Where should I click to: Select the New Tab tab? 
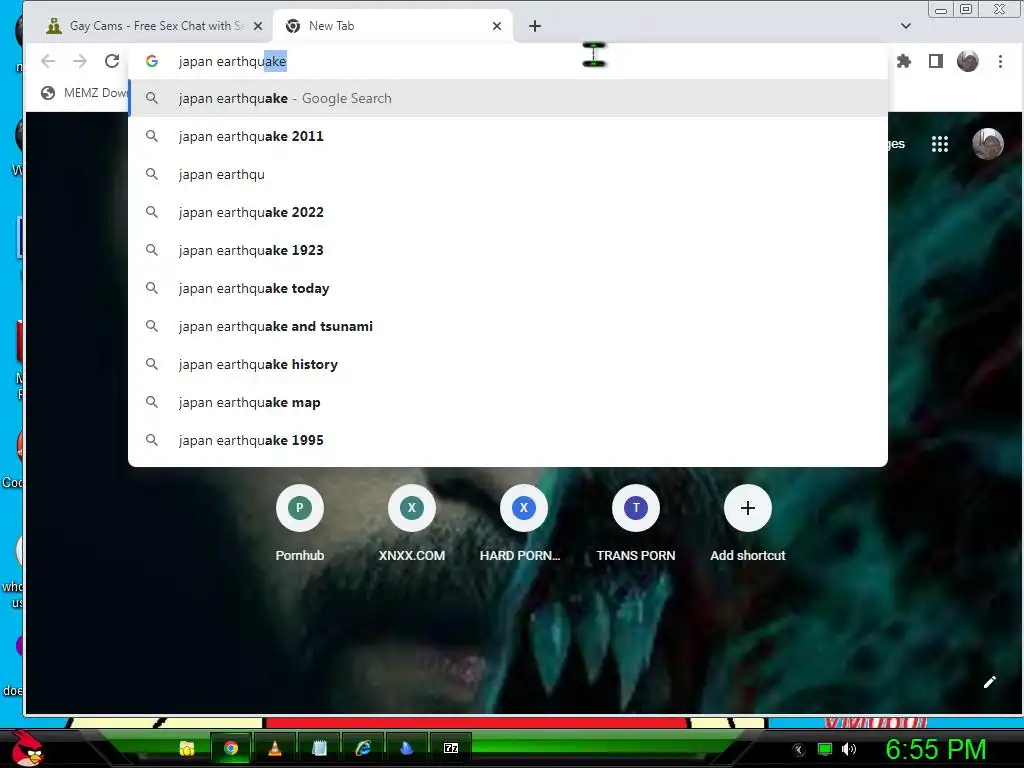pos(392,26)
